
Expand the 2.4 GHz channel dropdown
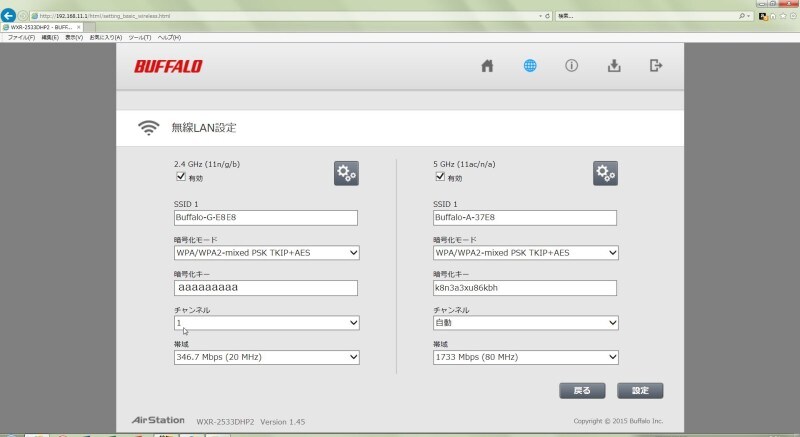266,323
